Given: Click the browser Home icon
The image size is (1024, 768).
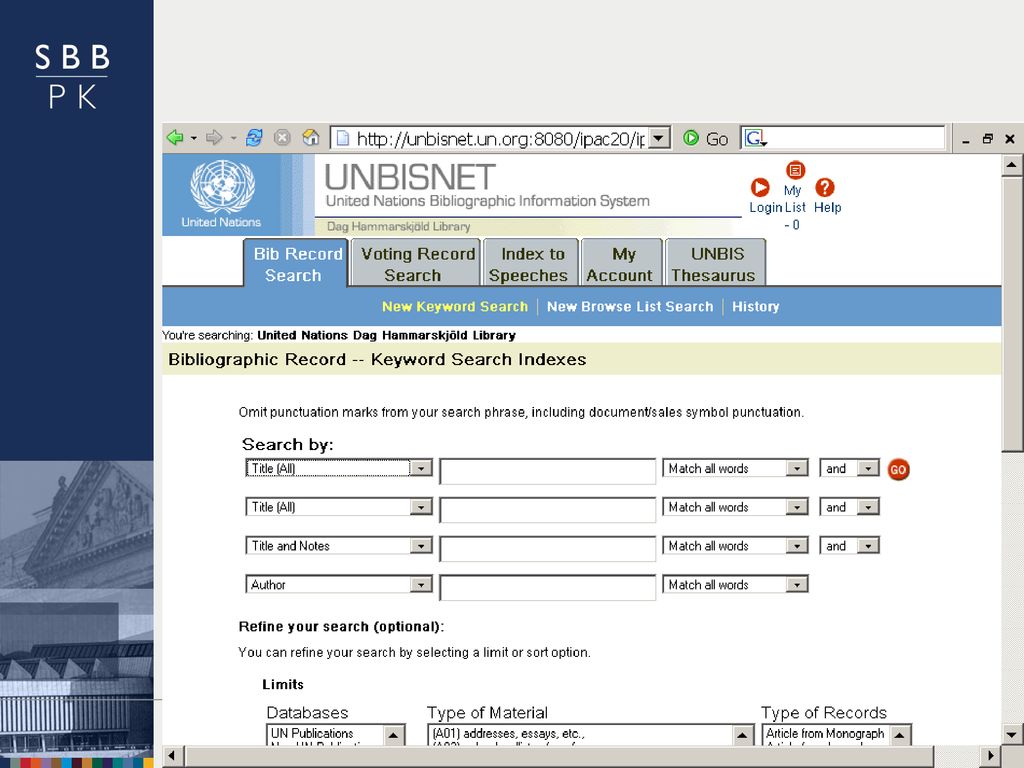Looking at the screenshot, I should pyautogui.click(x=311, y=138).
